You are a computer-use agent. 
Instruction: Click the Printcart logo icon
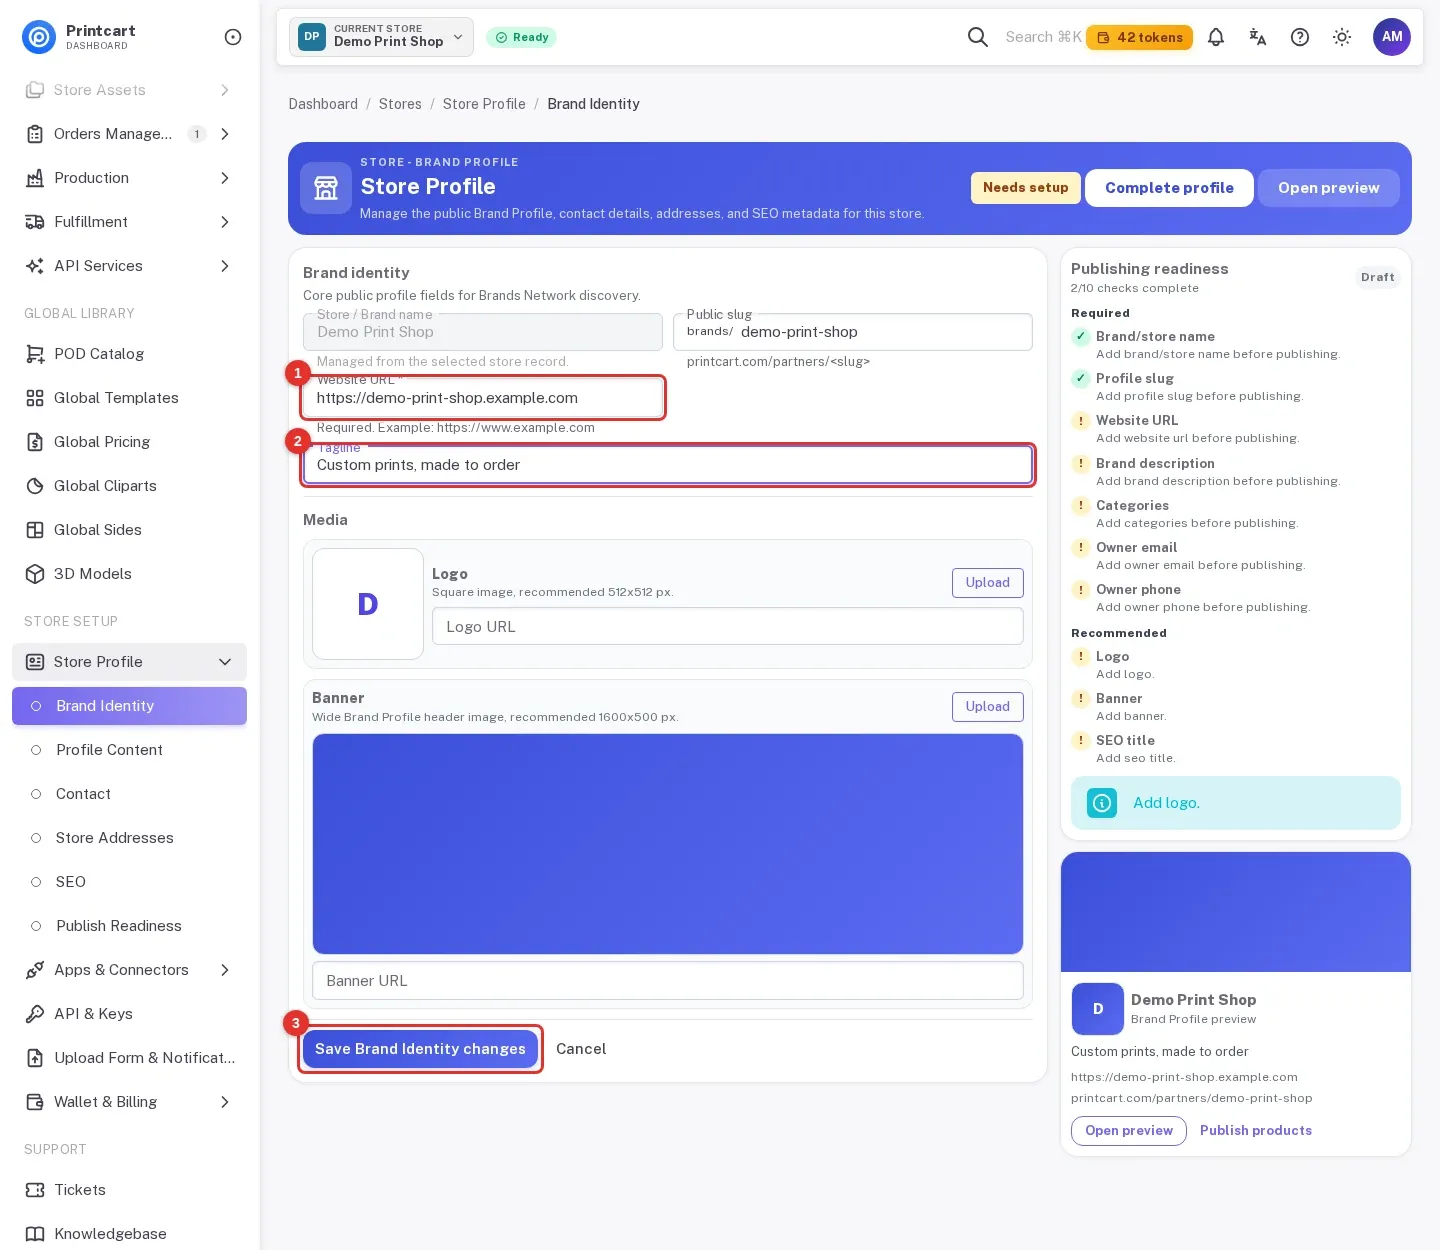[x=39, y=37]
